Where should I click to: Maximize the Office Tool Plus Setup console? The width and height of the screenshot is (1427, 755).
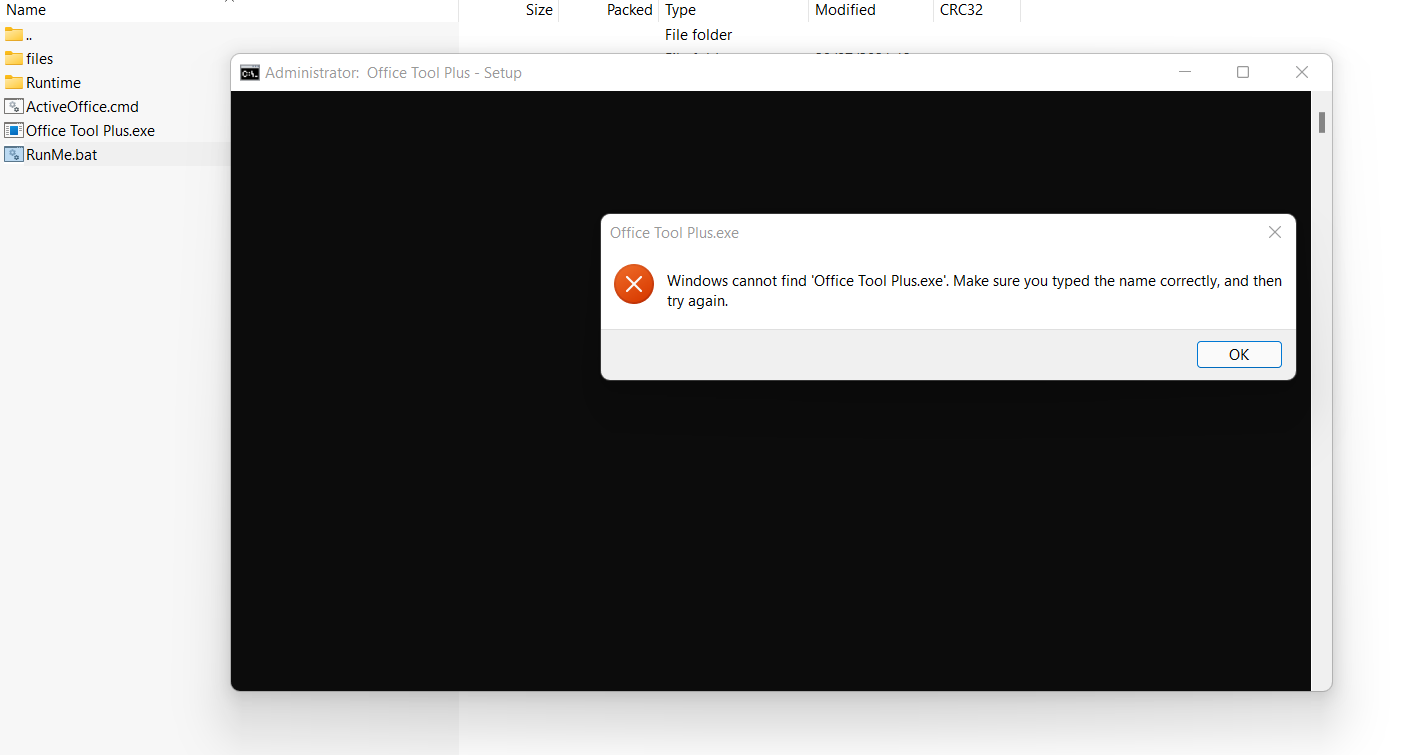(x=1243, y=72)
